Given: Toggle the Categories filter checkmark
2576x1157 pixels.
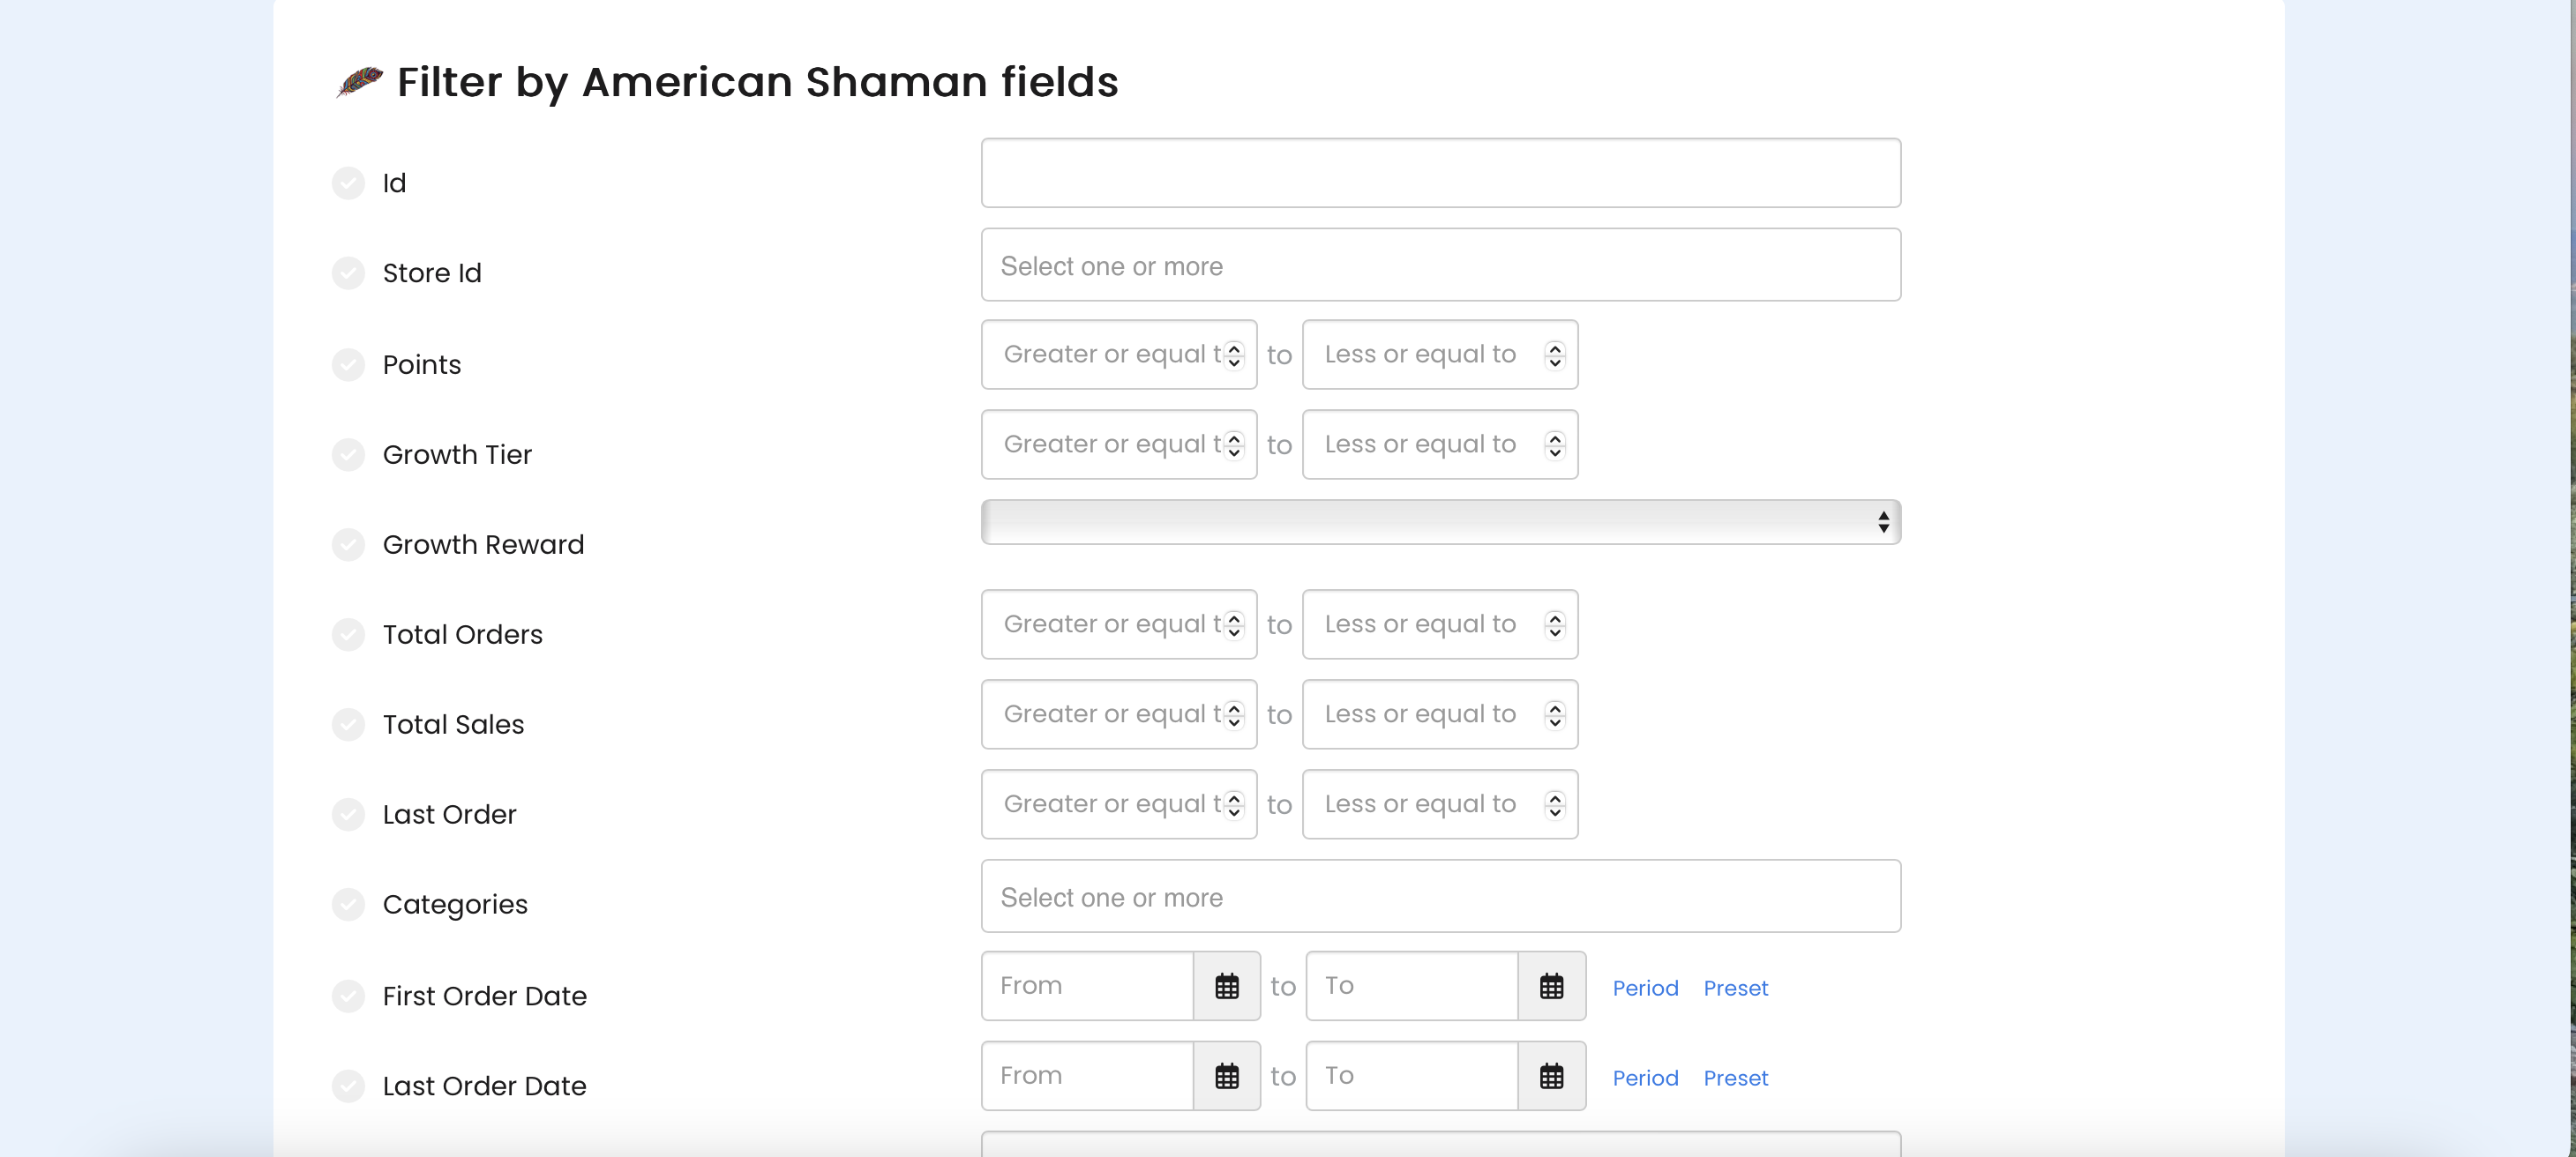Looking at the screenshot, I should 348,905.
